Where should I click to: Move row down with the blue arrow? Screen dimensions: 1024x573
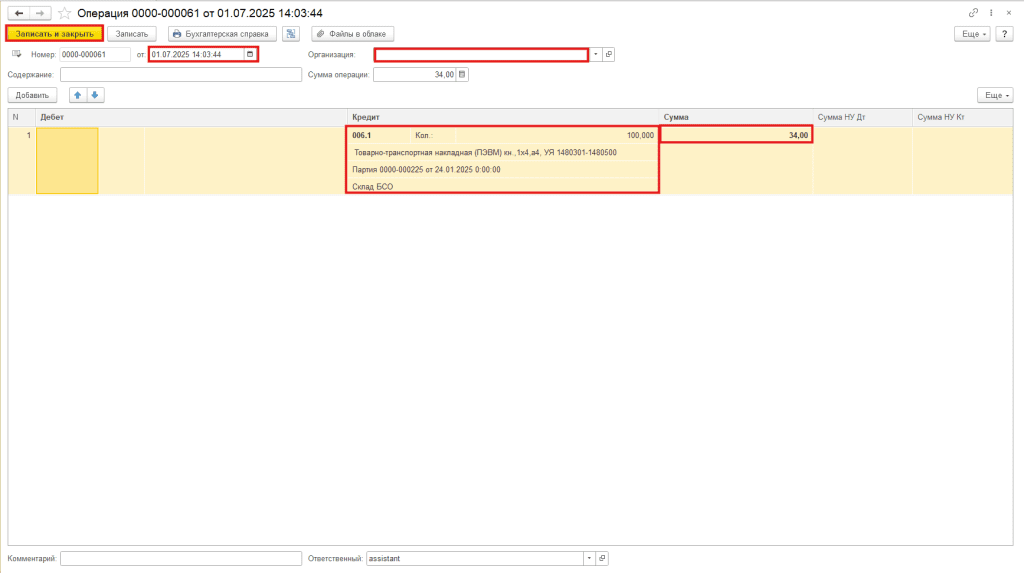95,95
